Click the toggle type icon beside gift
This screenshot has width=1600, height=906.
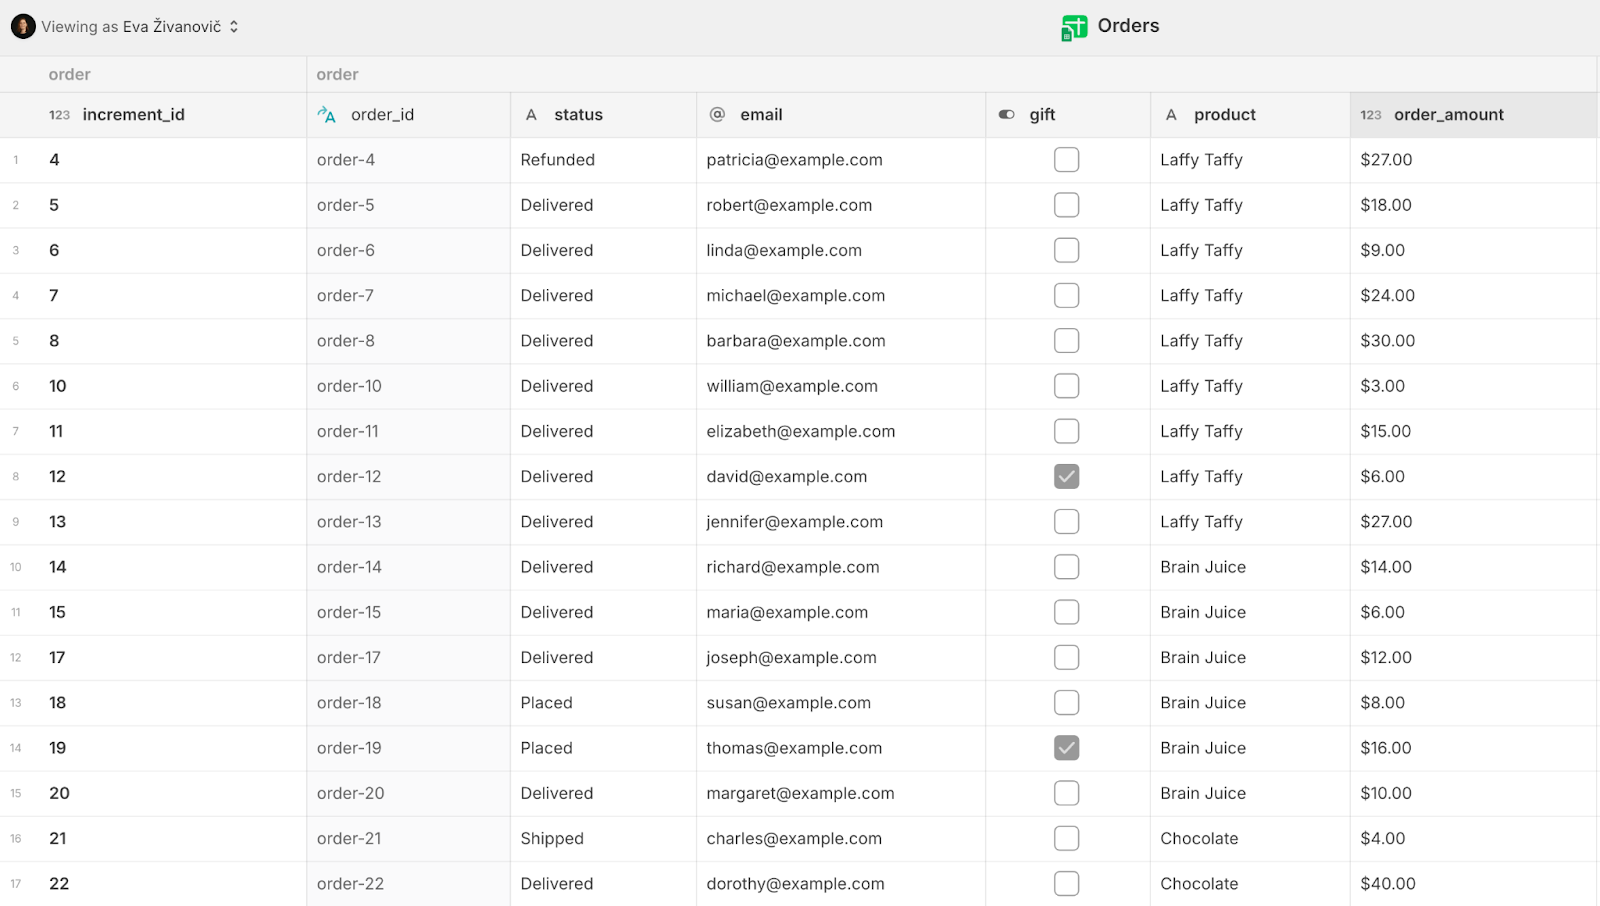1007,115
